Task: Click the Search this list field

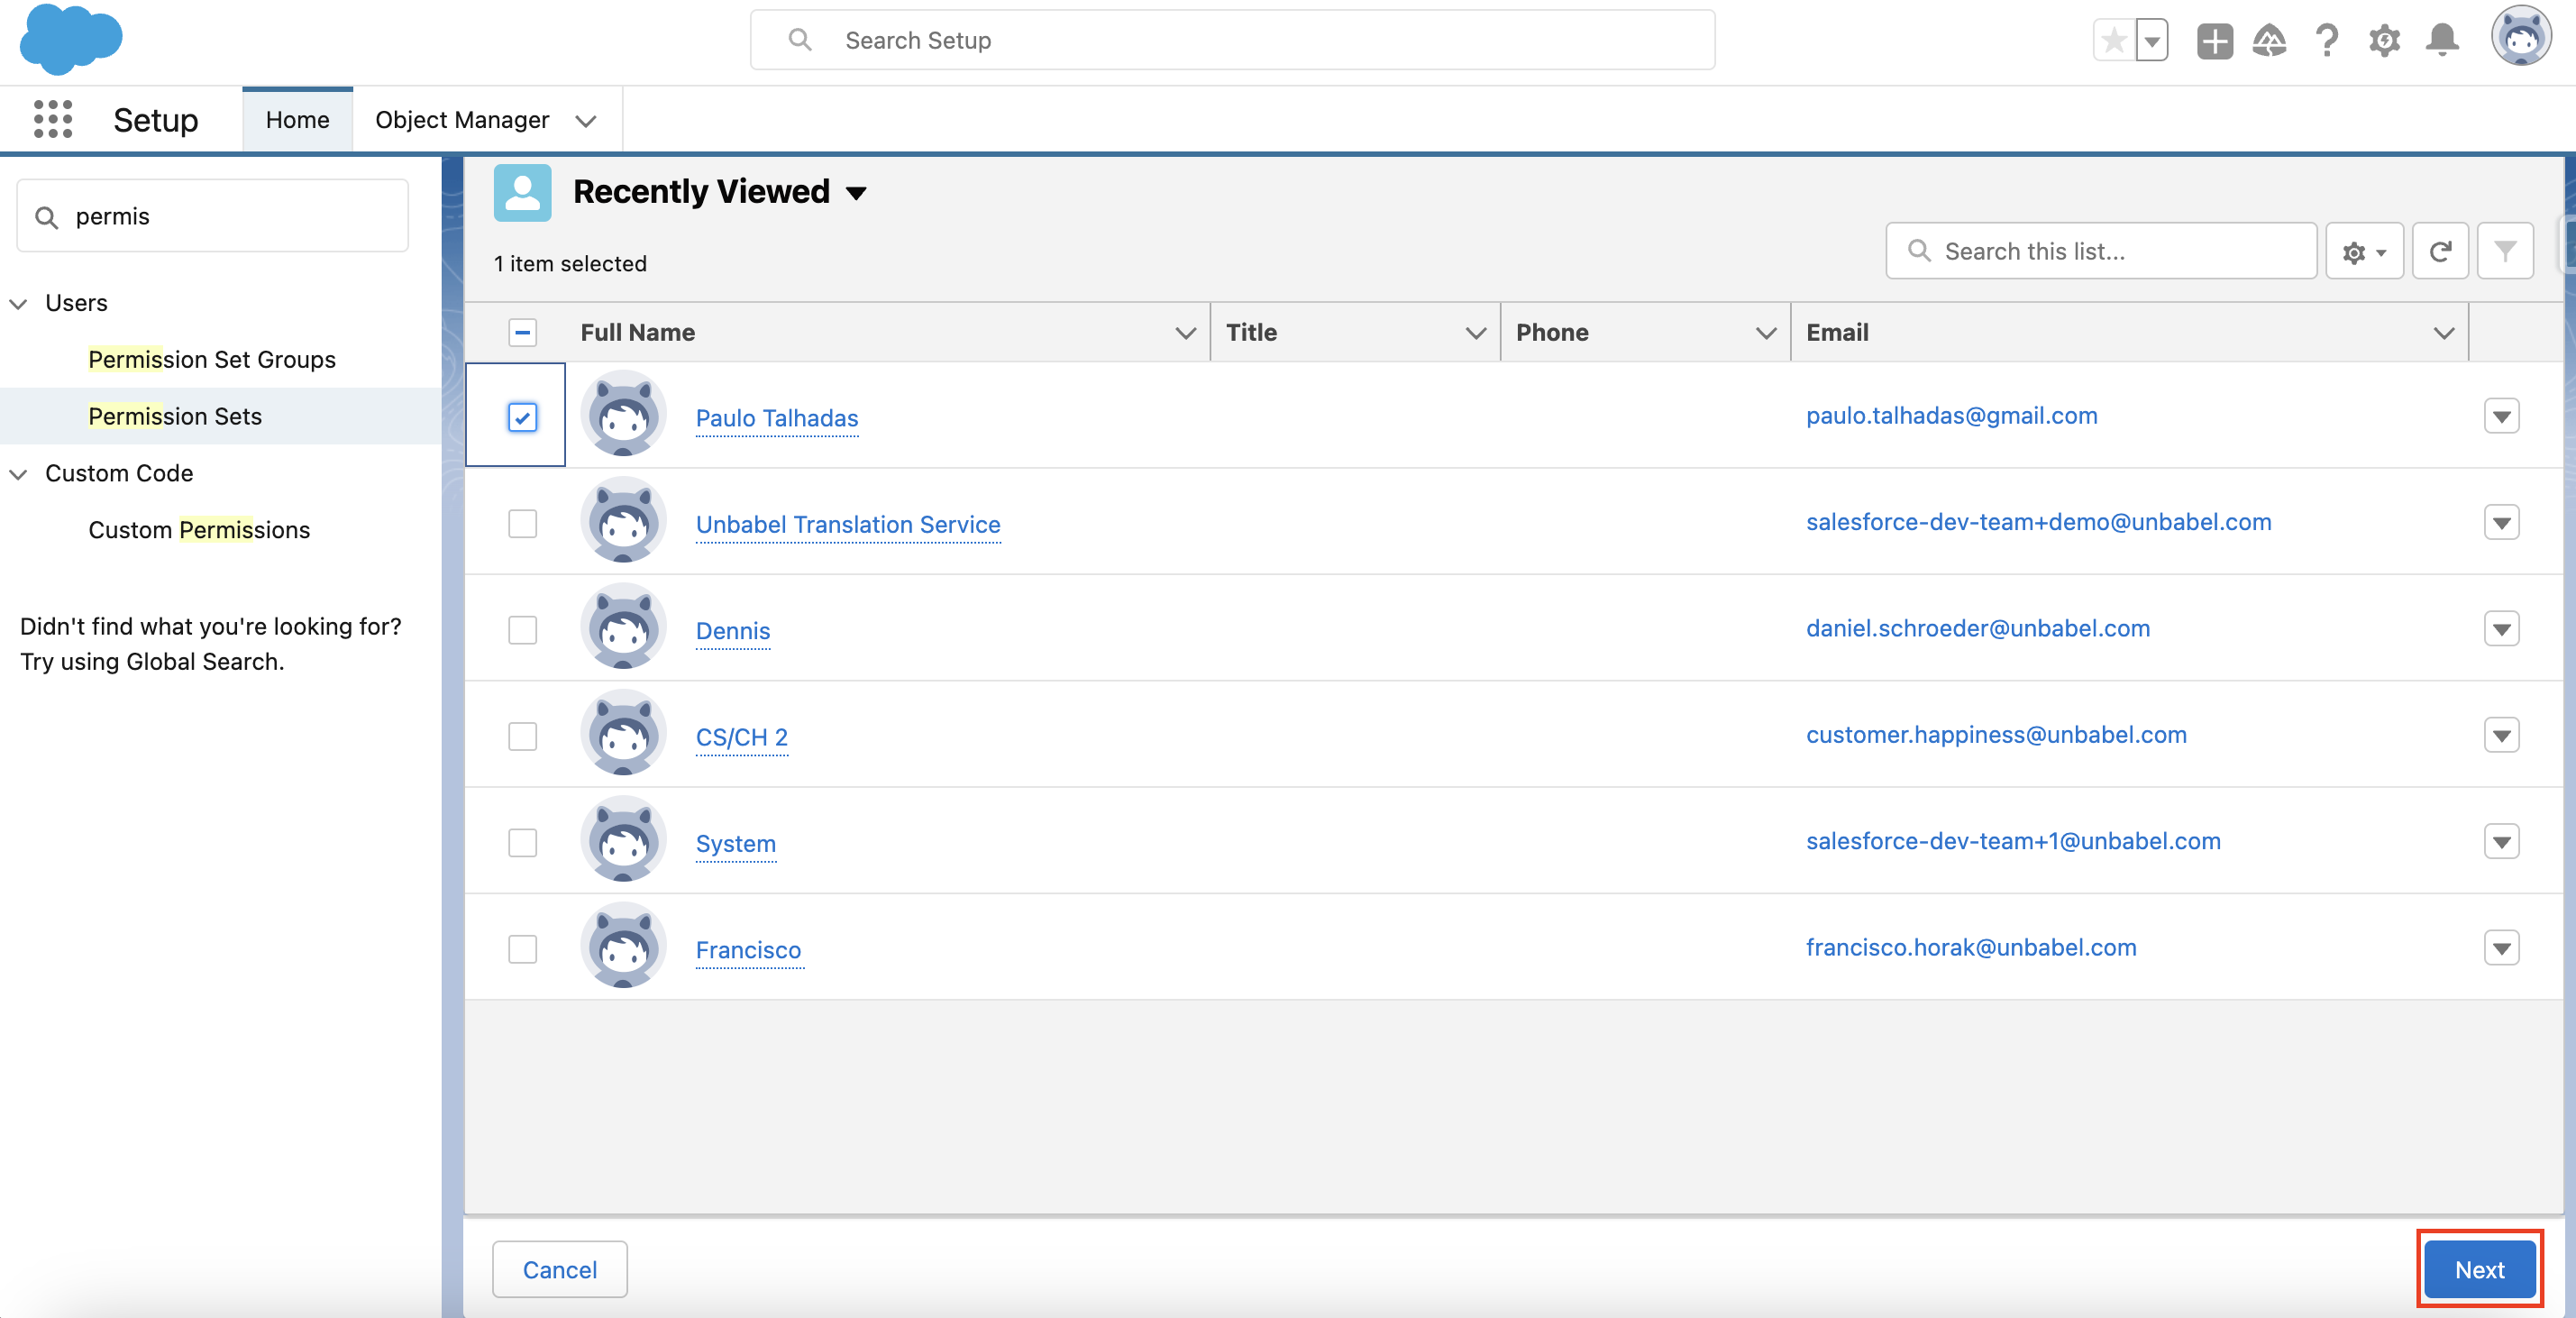Action: (x=2101, y=251)
